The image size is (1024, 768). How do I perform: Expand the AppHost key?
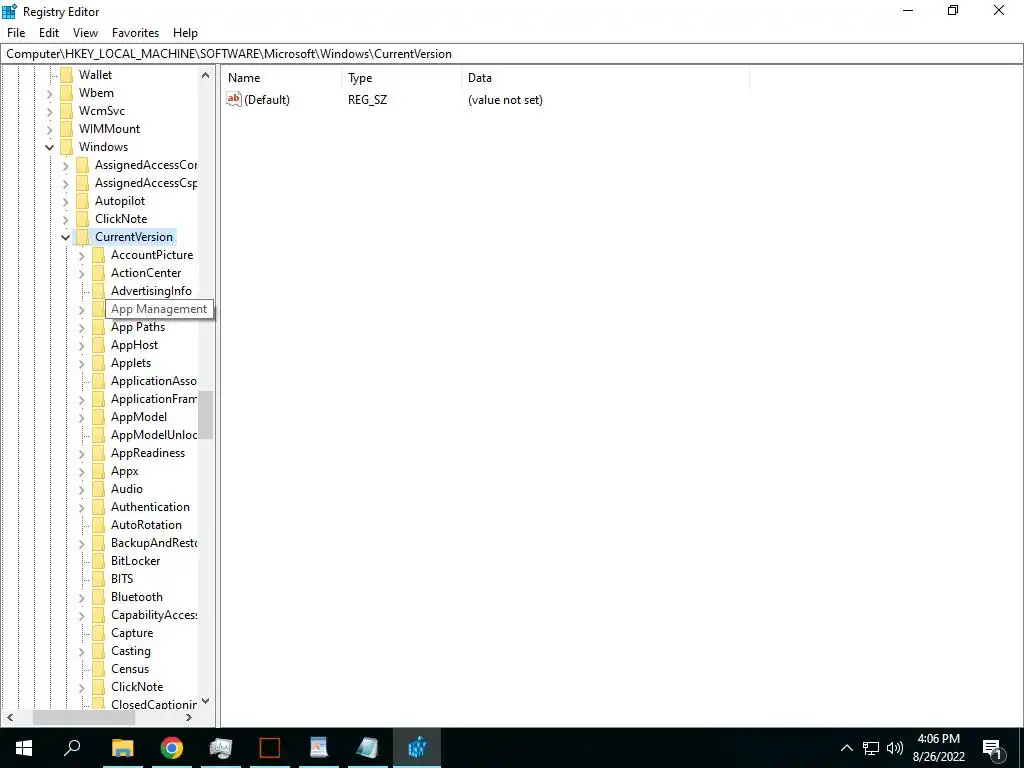click(x=82, y=345)
